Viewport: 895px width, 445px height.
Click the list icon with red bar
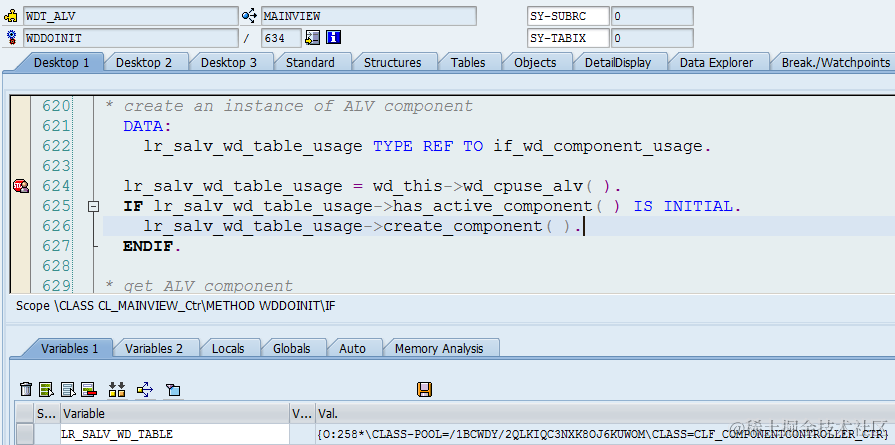[x=88, y=390]
